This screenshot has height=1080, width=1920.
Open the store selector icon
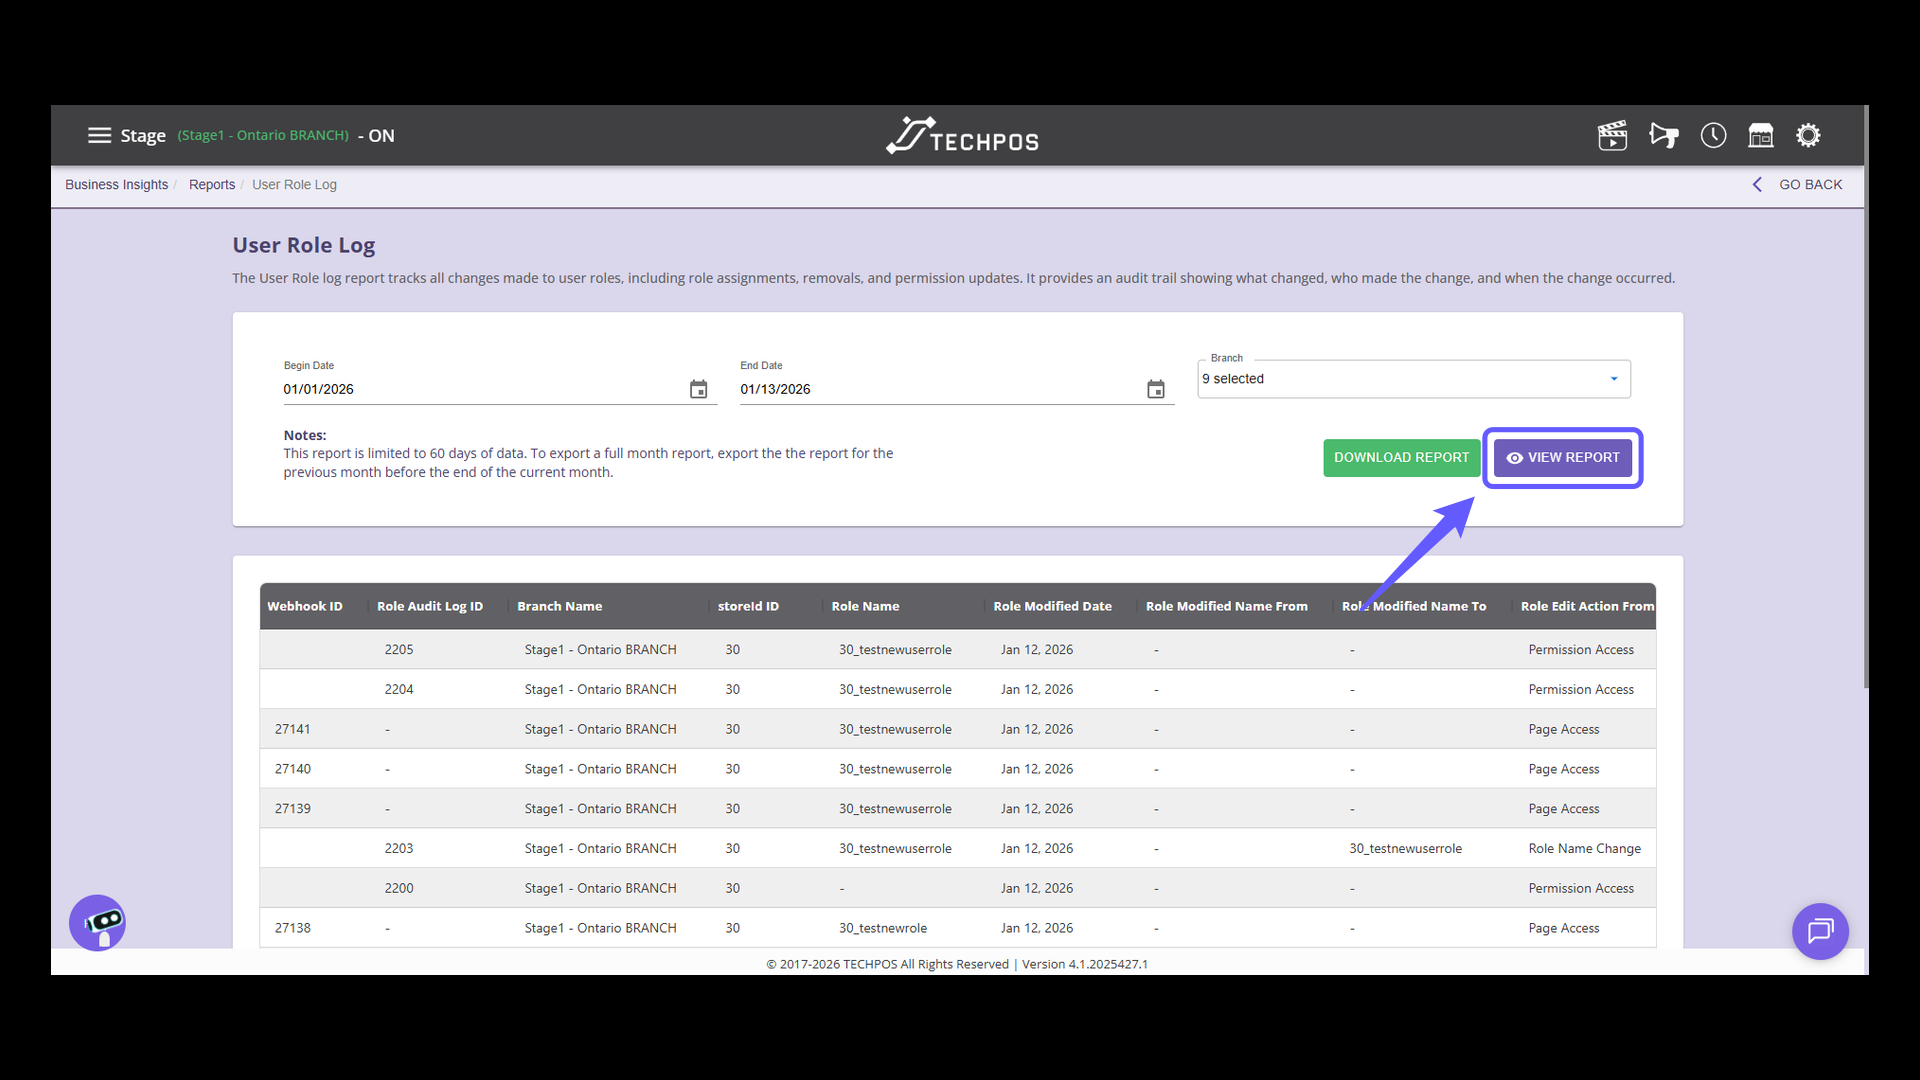(1761, 135)
